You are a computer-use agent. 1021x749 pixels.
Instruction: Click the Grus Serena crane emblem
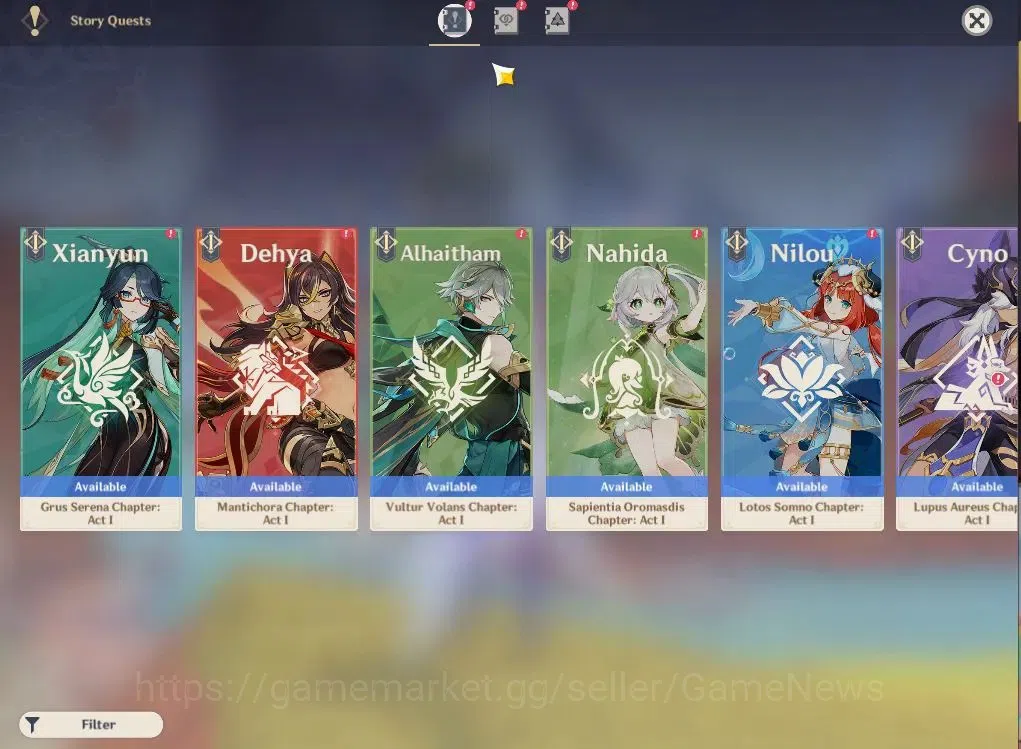click(x=100, y=379)
